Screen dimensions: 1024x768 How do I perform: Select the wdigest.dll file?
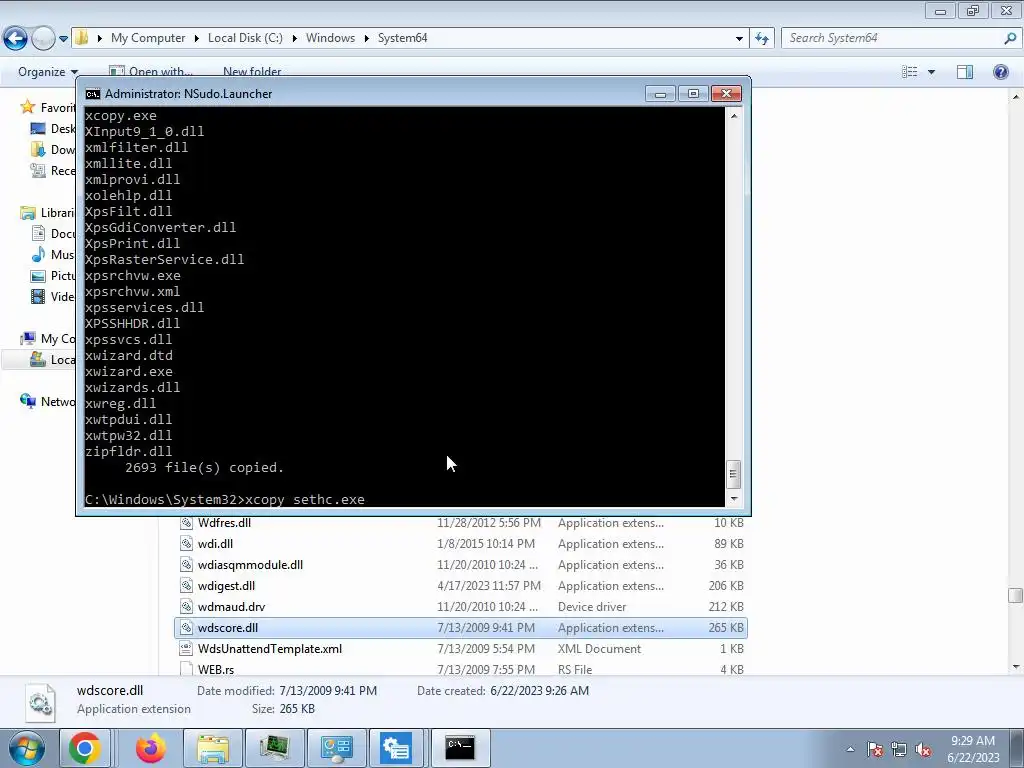(226, 586)
